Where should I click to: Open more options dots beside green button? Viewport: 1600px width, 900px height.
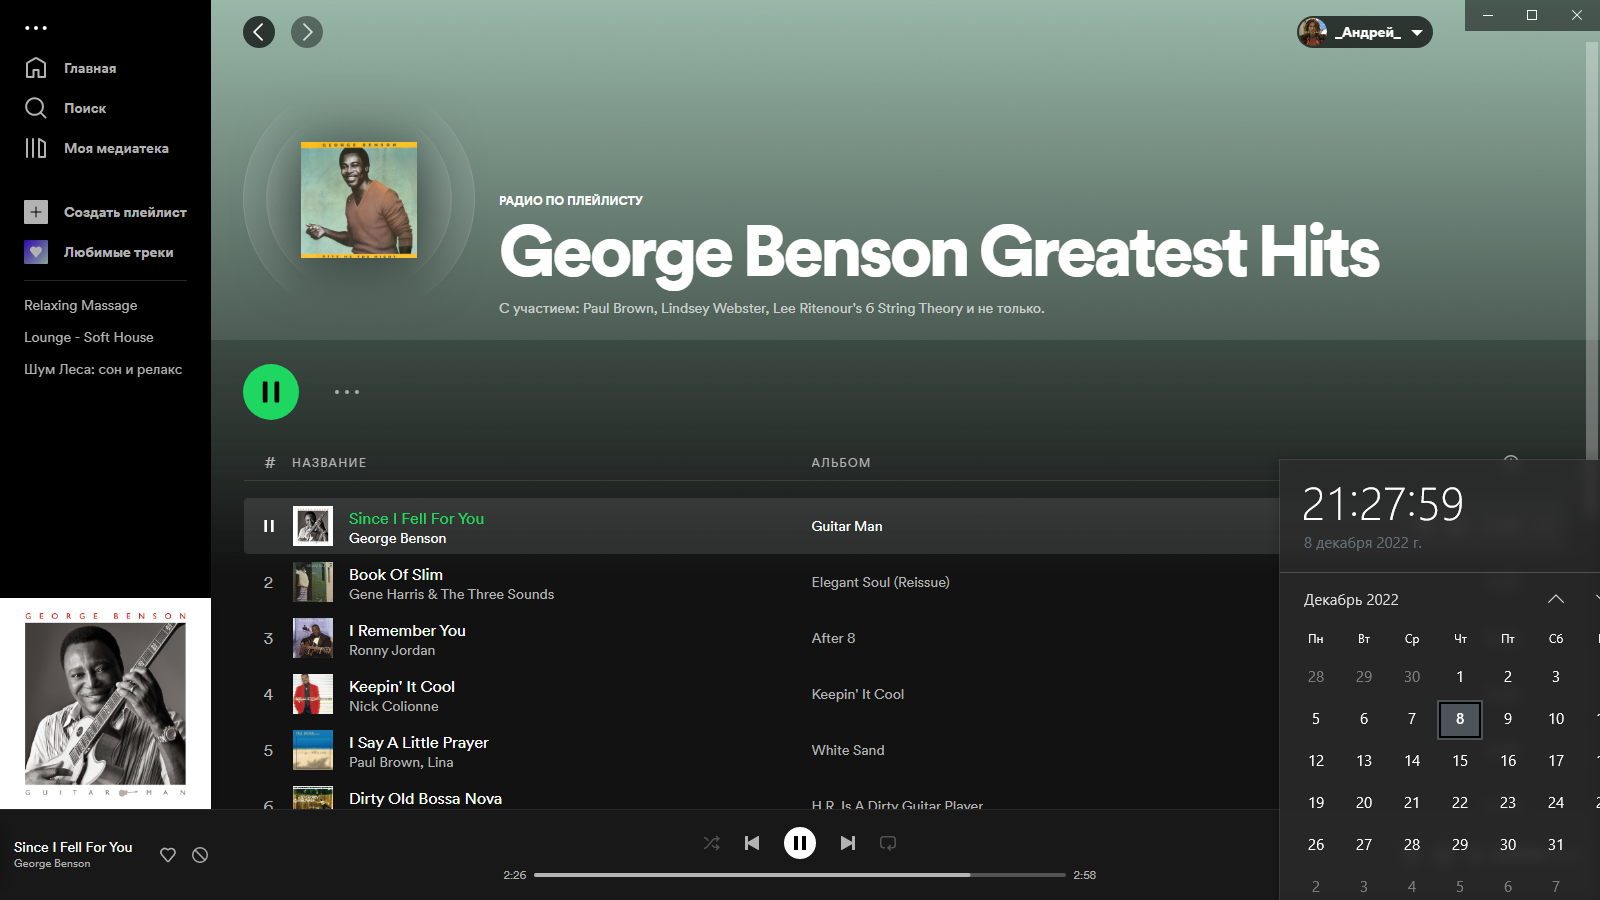click(347, 392)
